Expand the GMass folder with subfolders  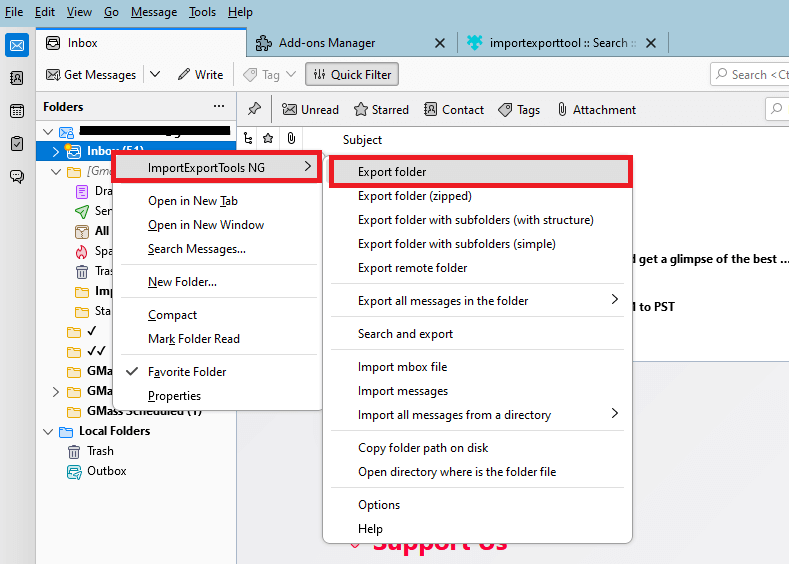56,391
